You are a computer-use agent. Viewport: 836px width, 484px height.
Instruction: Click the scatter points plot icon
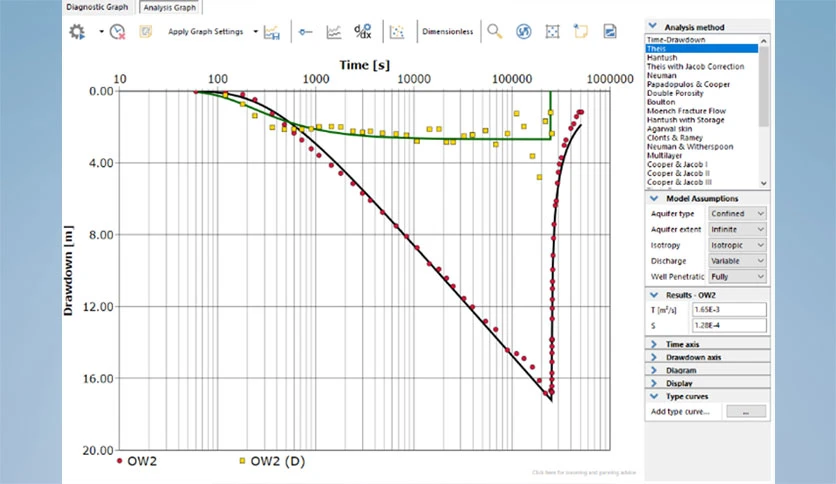click(397, 32)
